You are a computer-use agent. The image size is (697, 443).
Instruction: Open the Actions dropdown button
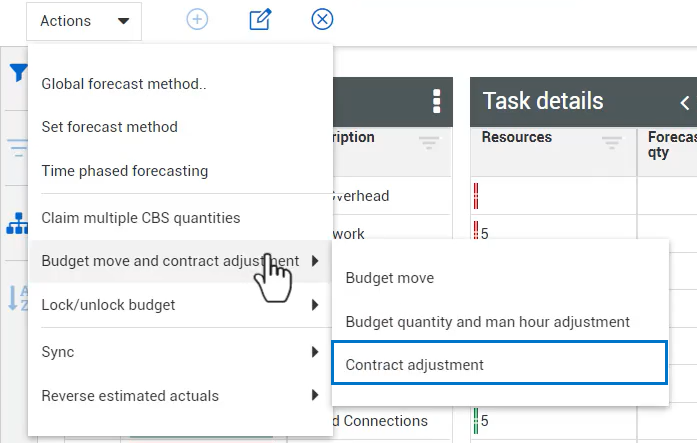click(85, 21)
